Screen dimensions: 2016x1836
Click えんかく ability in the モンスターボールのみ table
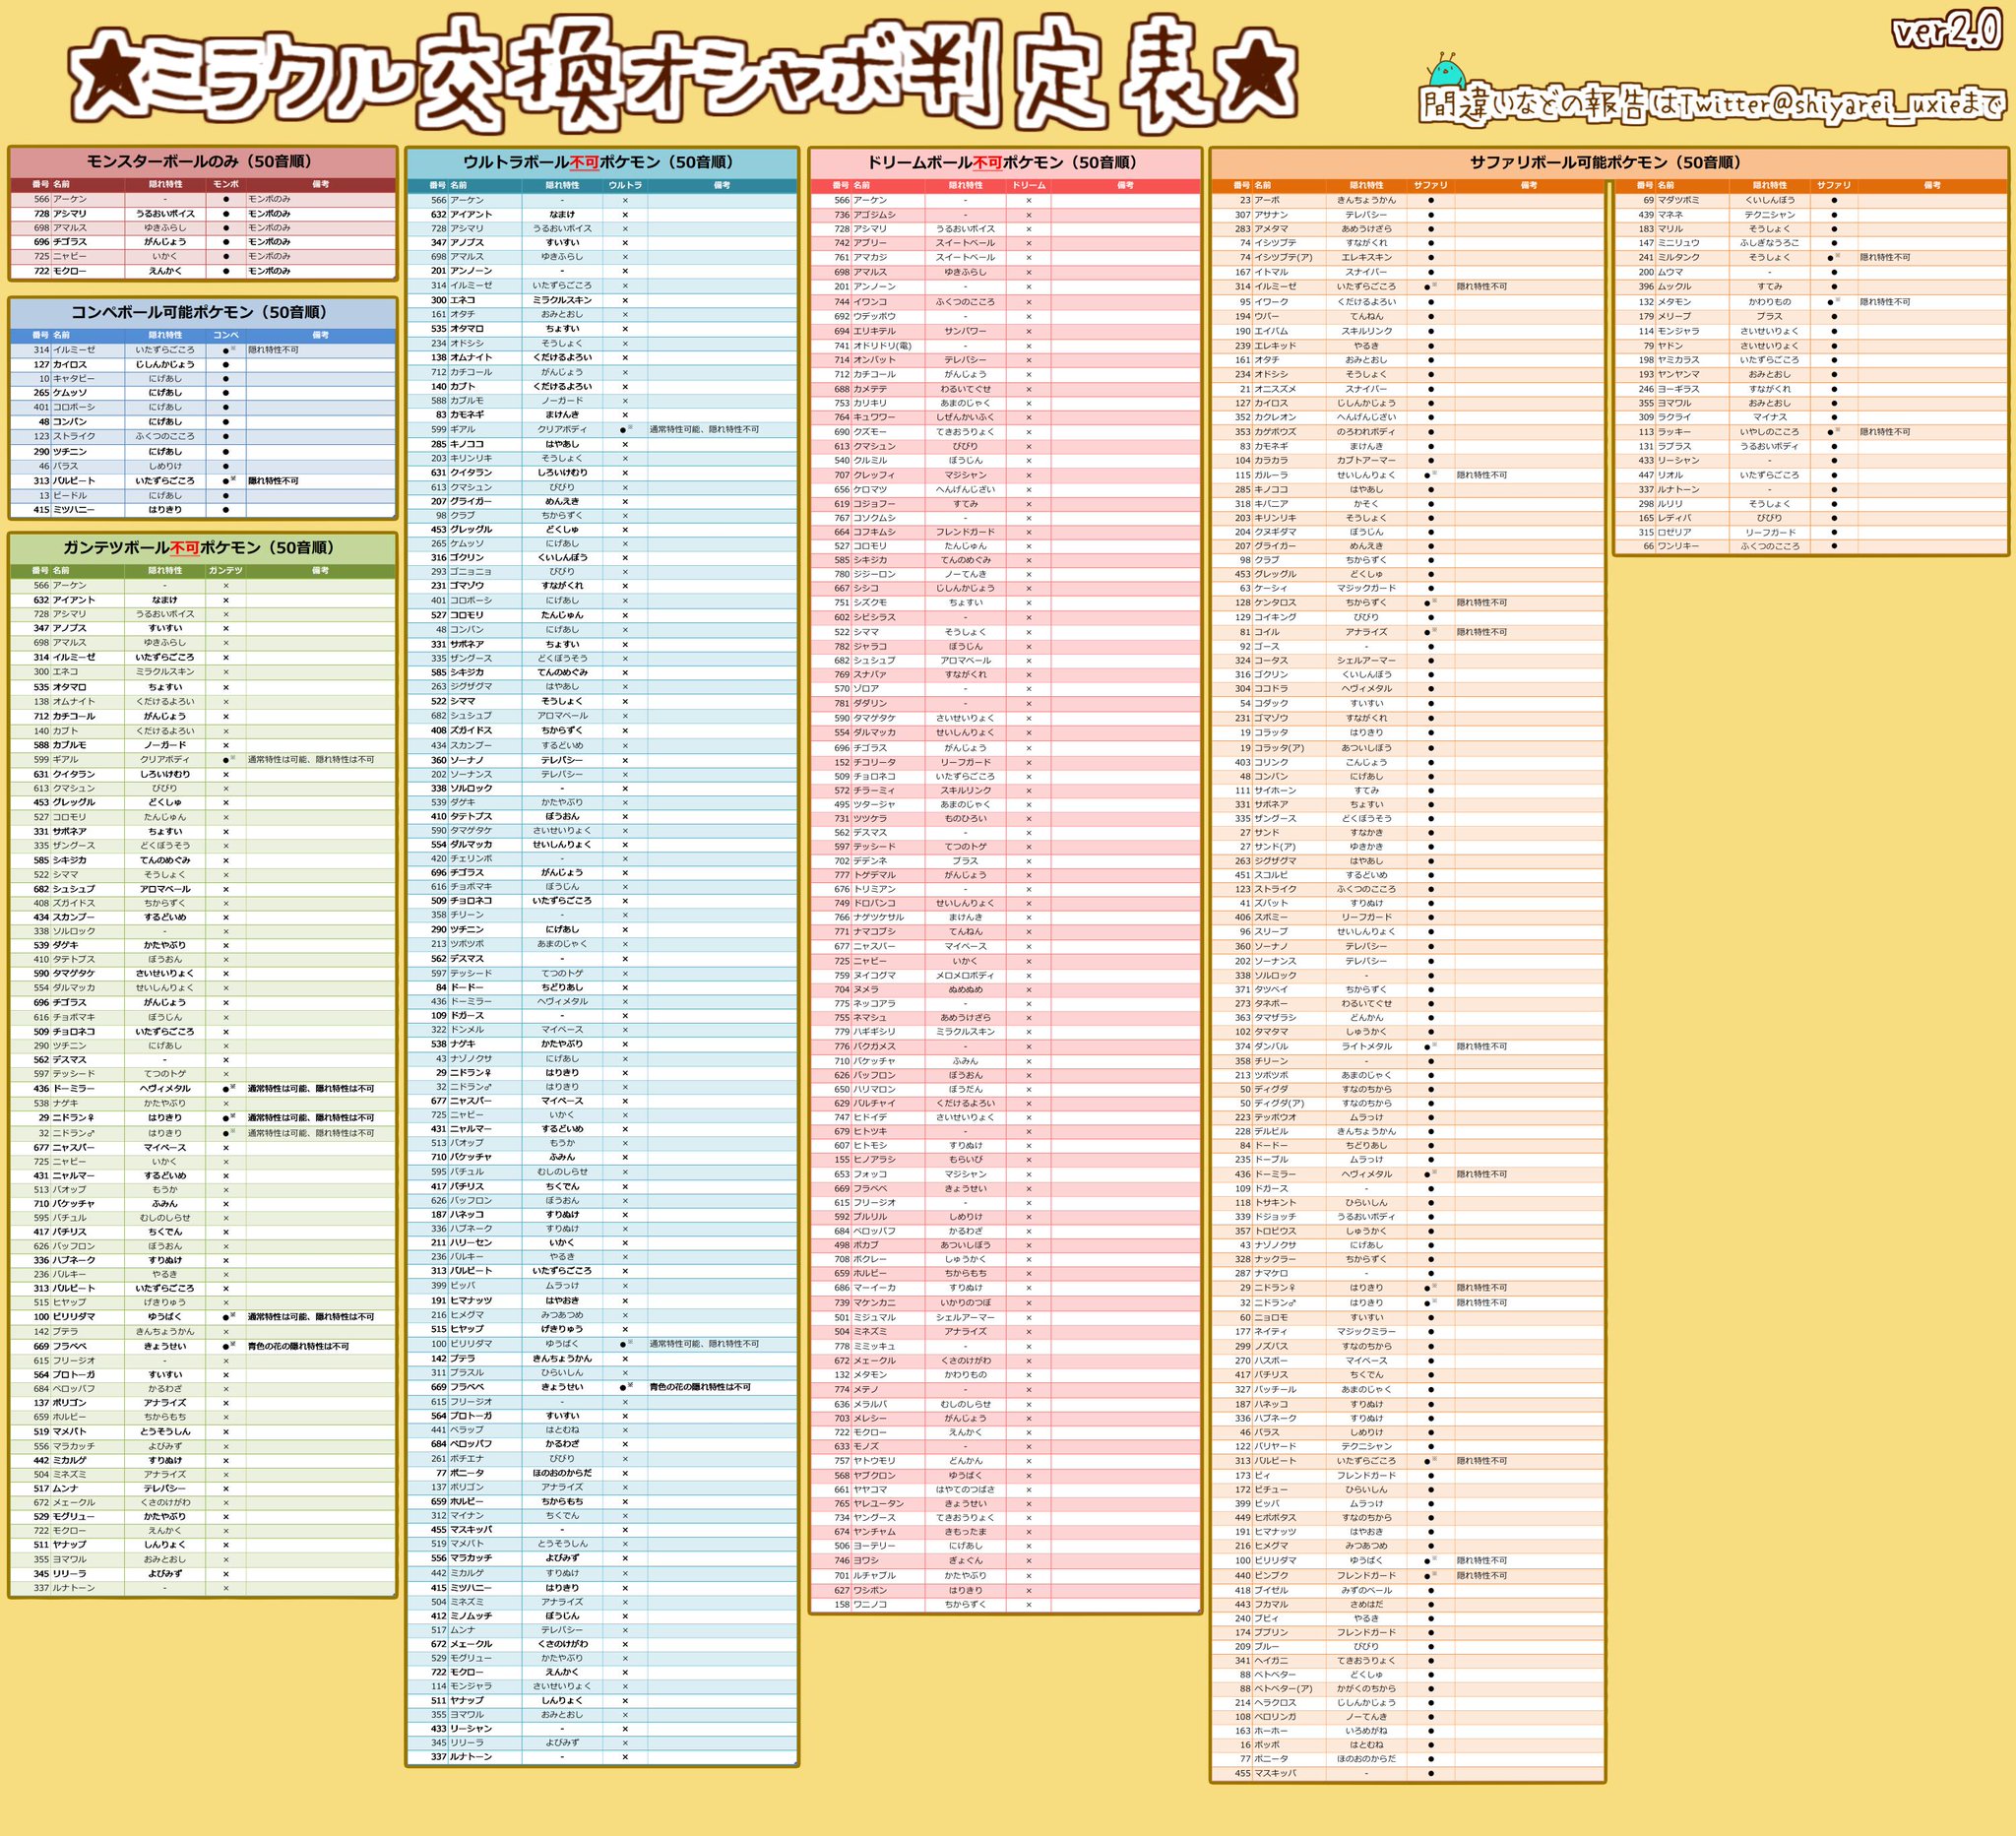coord(165,271)
